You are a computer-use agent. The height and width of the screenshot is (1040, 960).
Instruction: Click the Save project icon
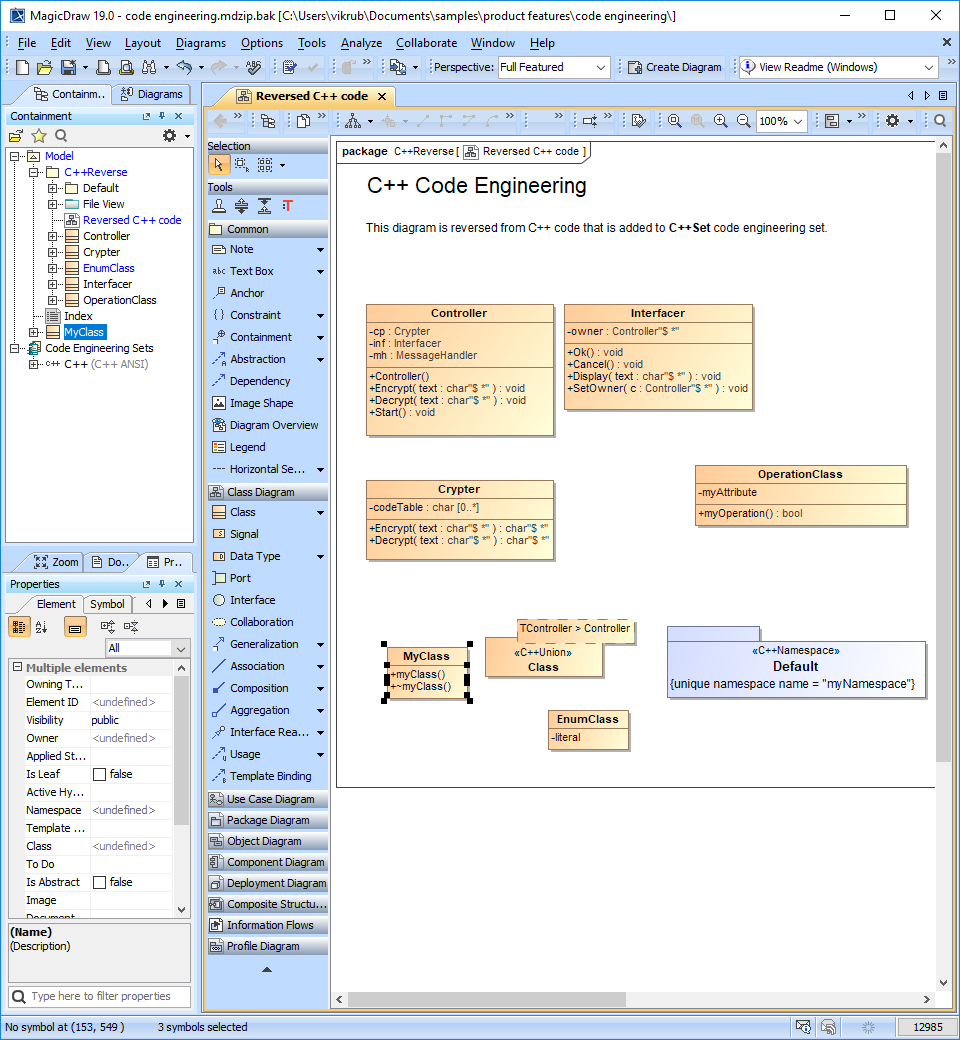point(67,67)
